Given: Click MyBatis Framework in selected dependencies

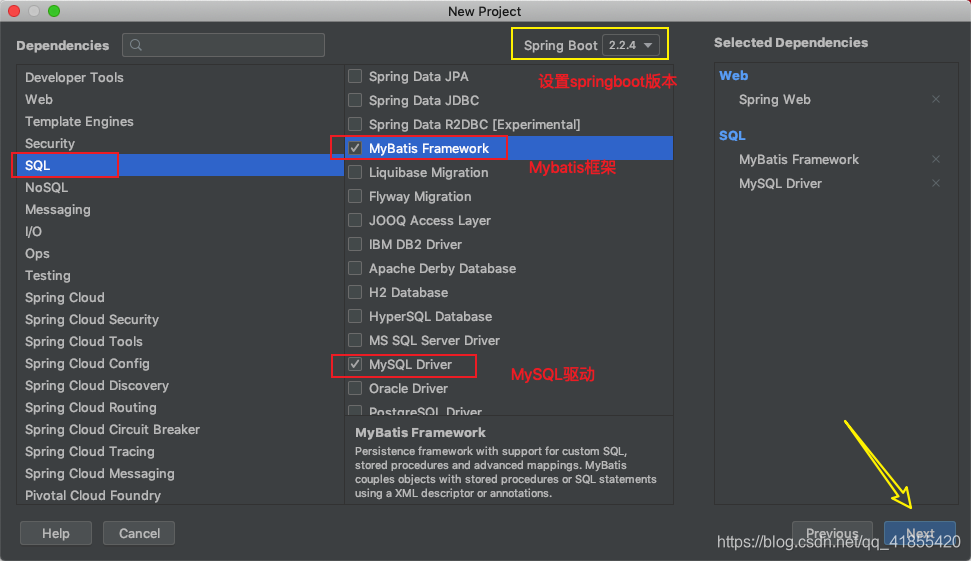Looking at the screenshot, I should pos(798,159).
